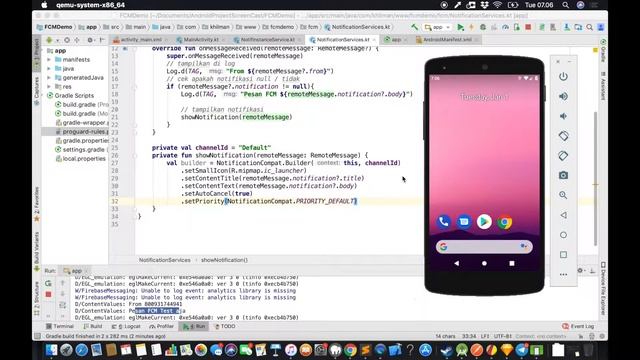This screenshot has width=640, height=360.
Task: Open the App Store from the Dock
Action: click(425, 350)
